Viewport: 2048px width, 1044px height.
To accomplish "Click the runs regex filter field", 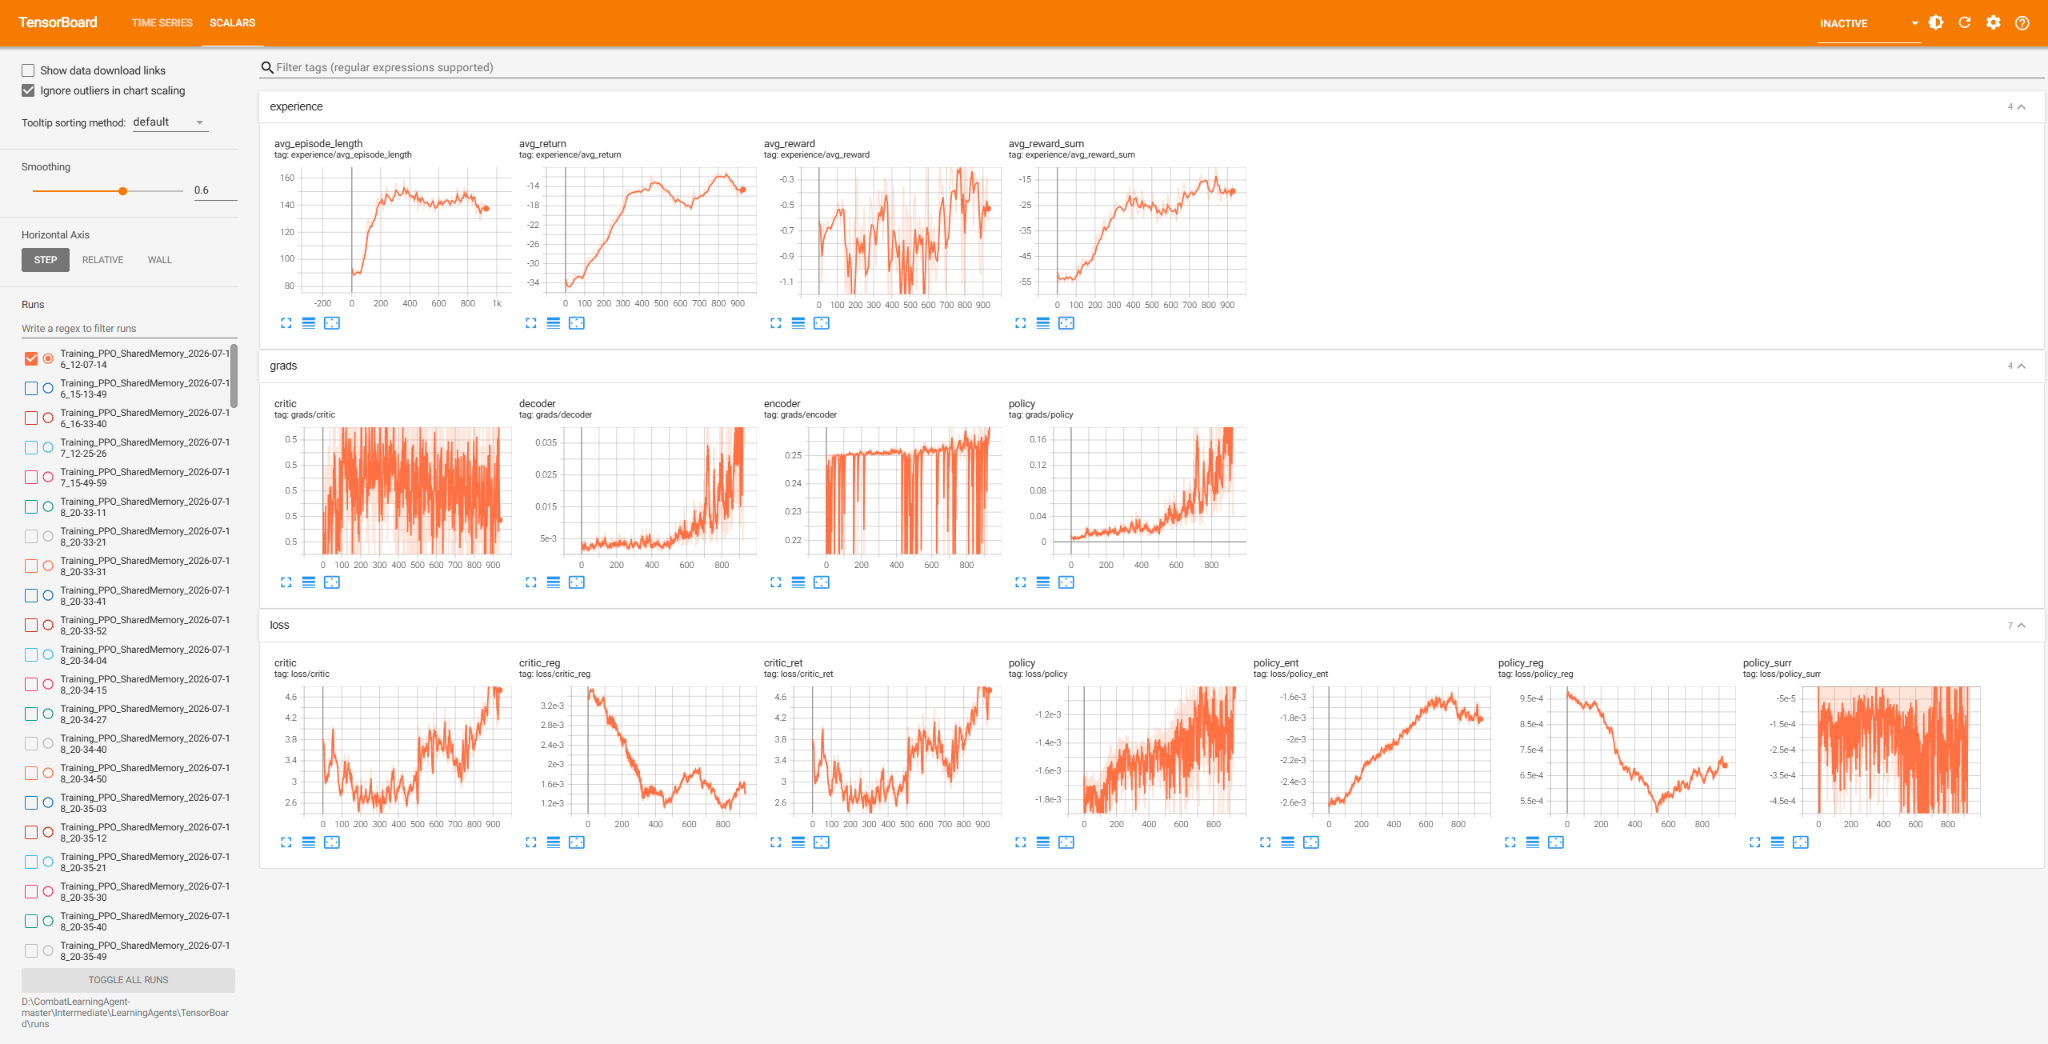I will point(128,328).
